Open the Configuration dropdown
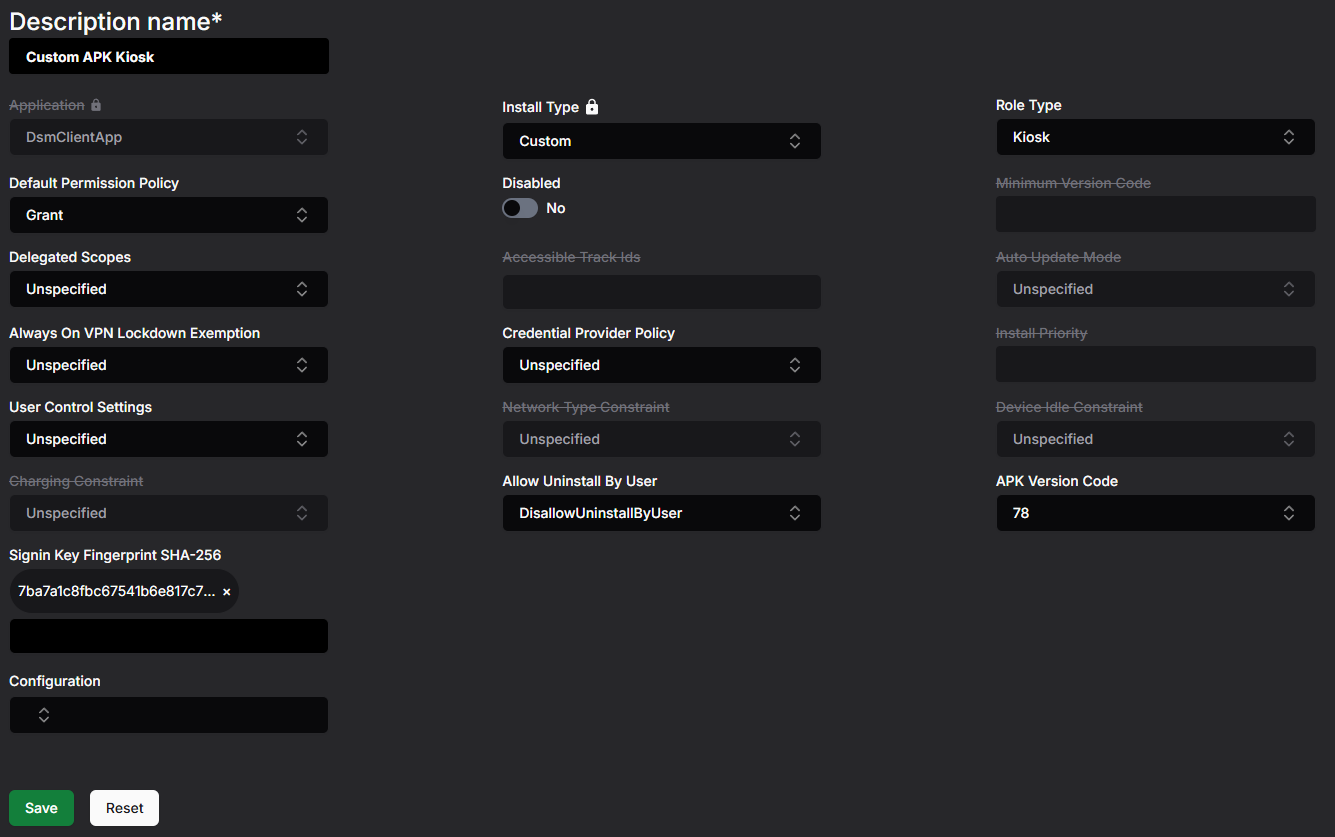The image size is (1335, 837). tap(168, 715)
